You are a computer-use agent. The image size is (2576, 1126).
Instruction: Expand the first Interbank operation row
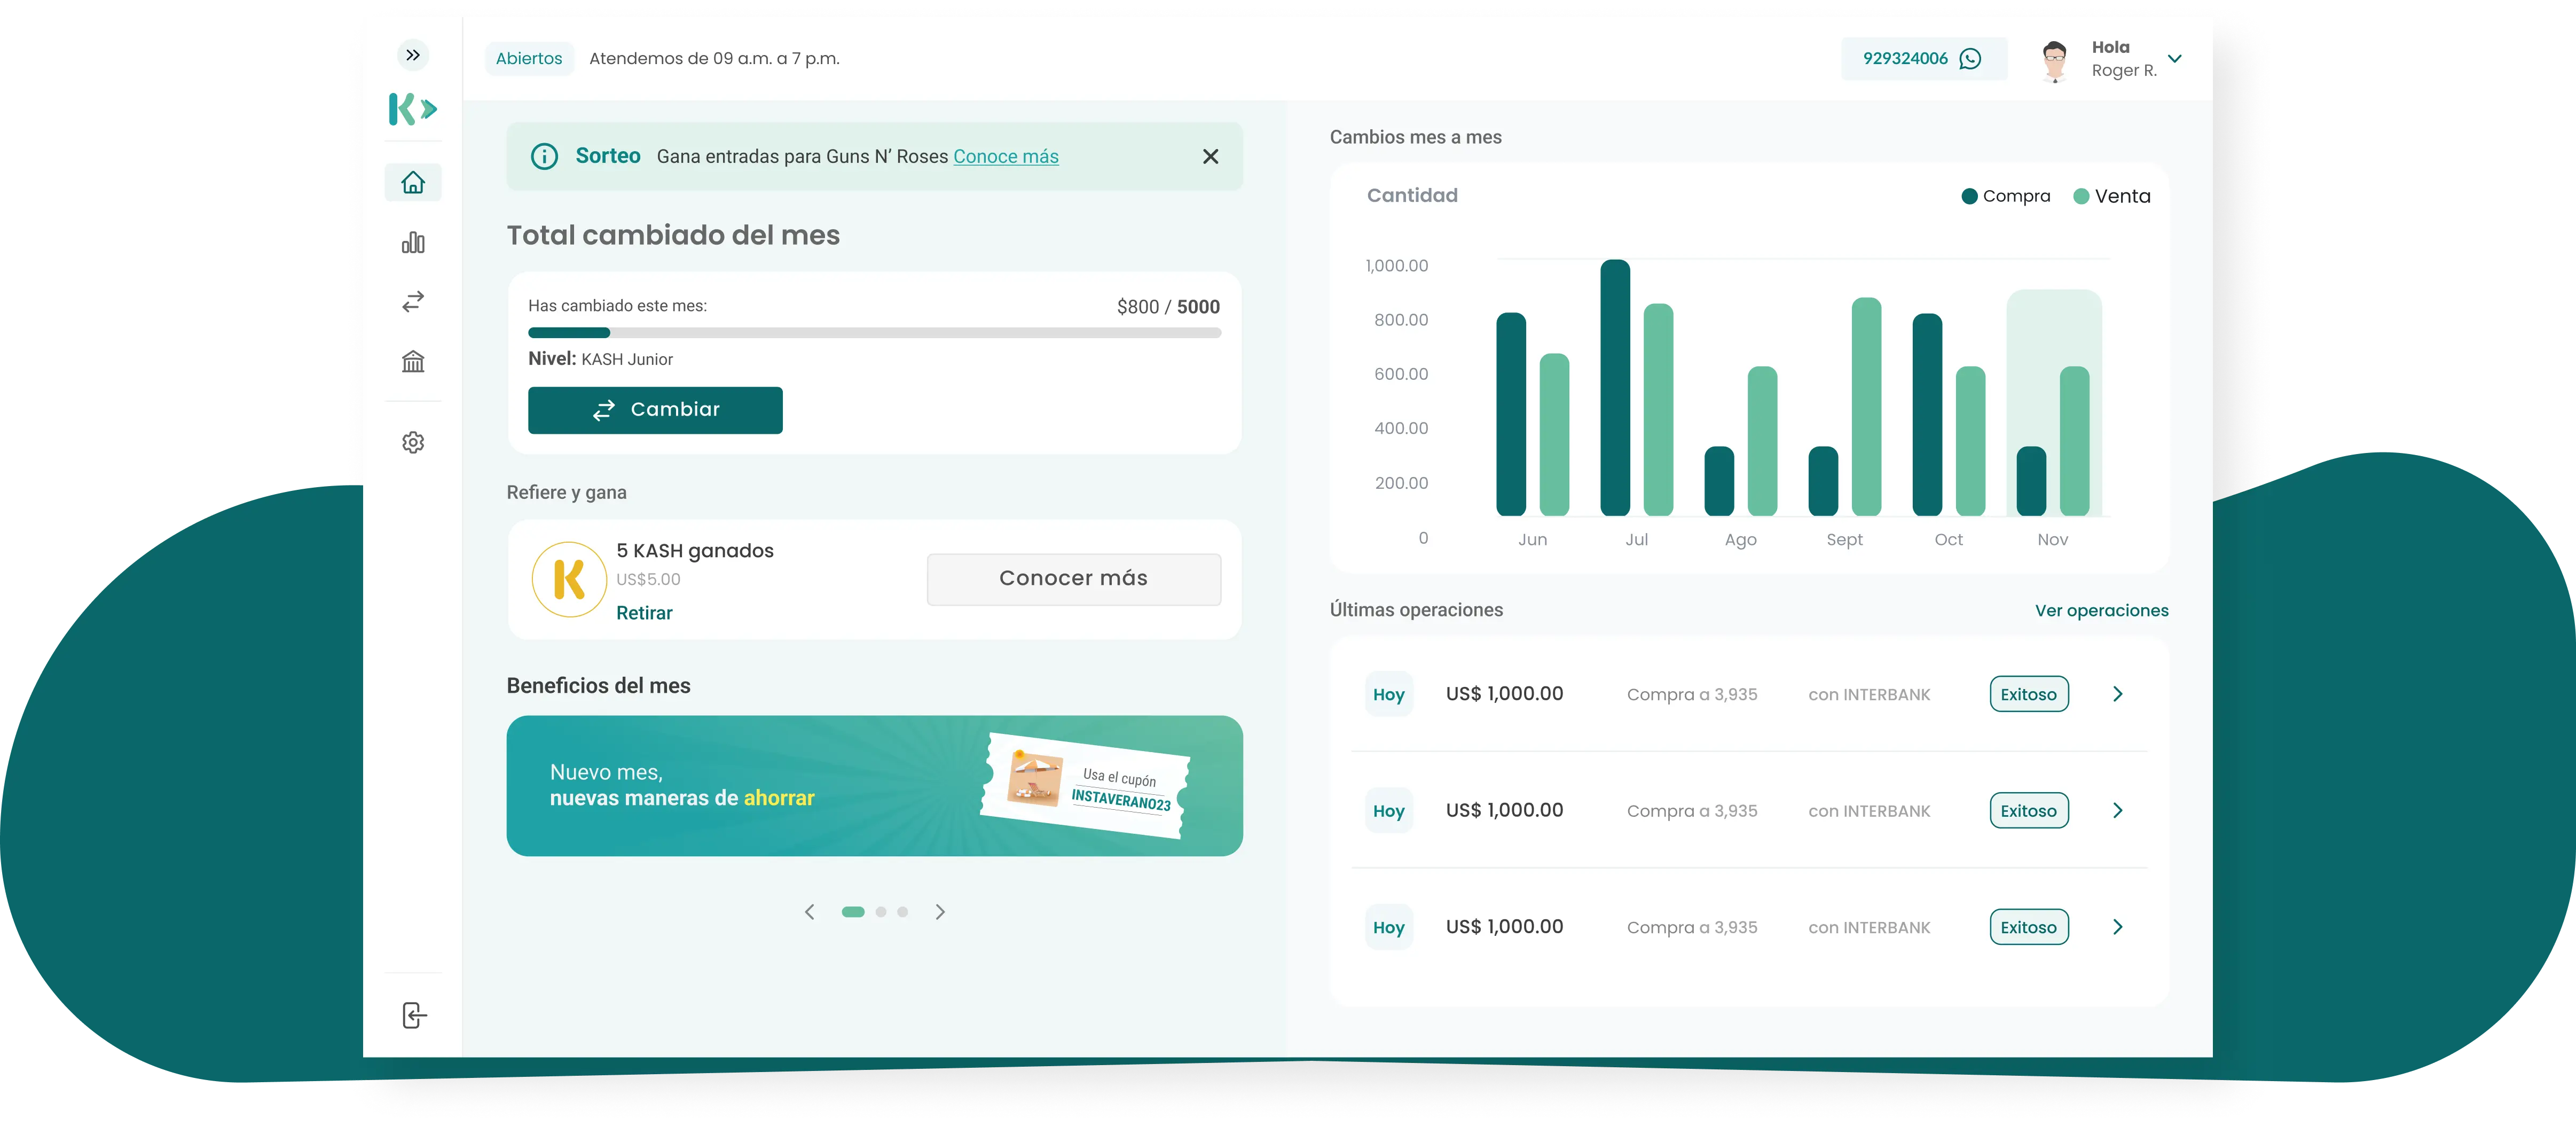[2117, 694]
